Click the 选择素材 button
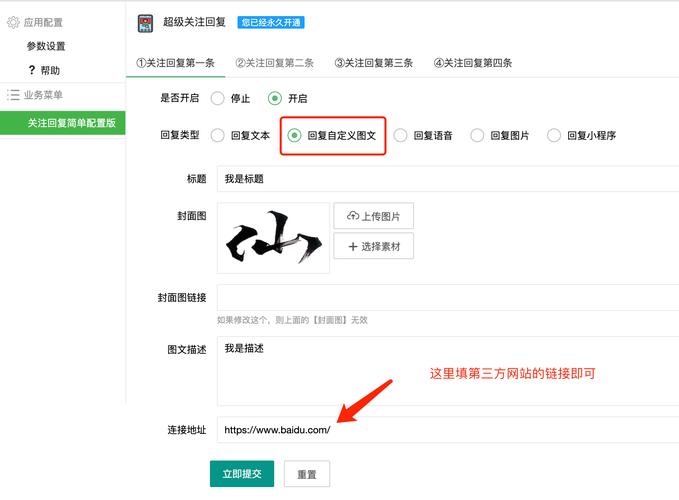Viewport: 679px width, 500px height. tap(374, 246)
